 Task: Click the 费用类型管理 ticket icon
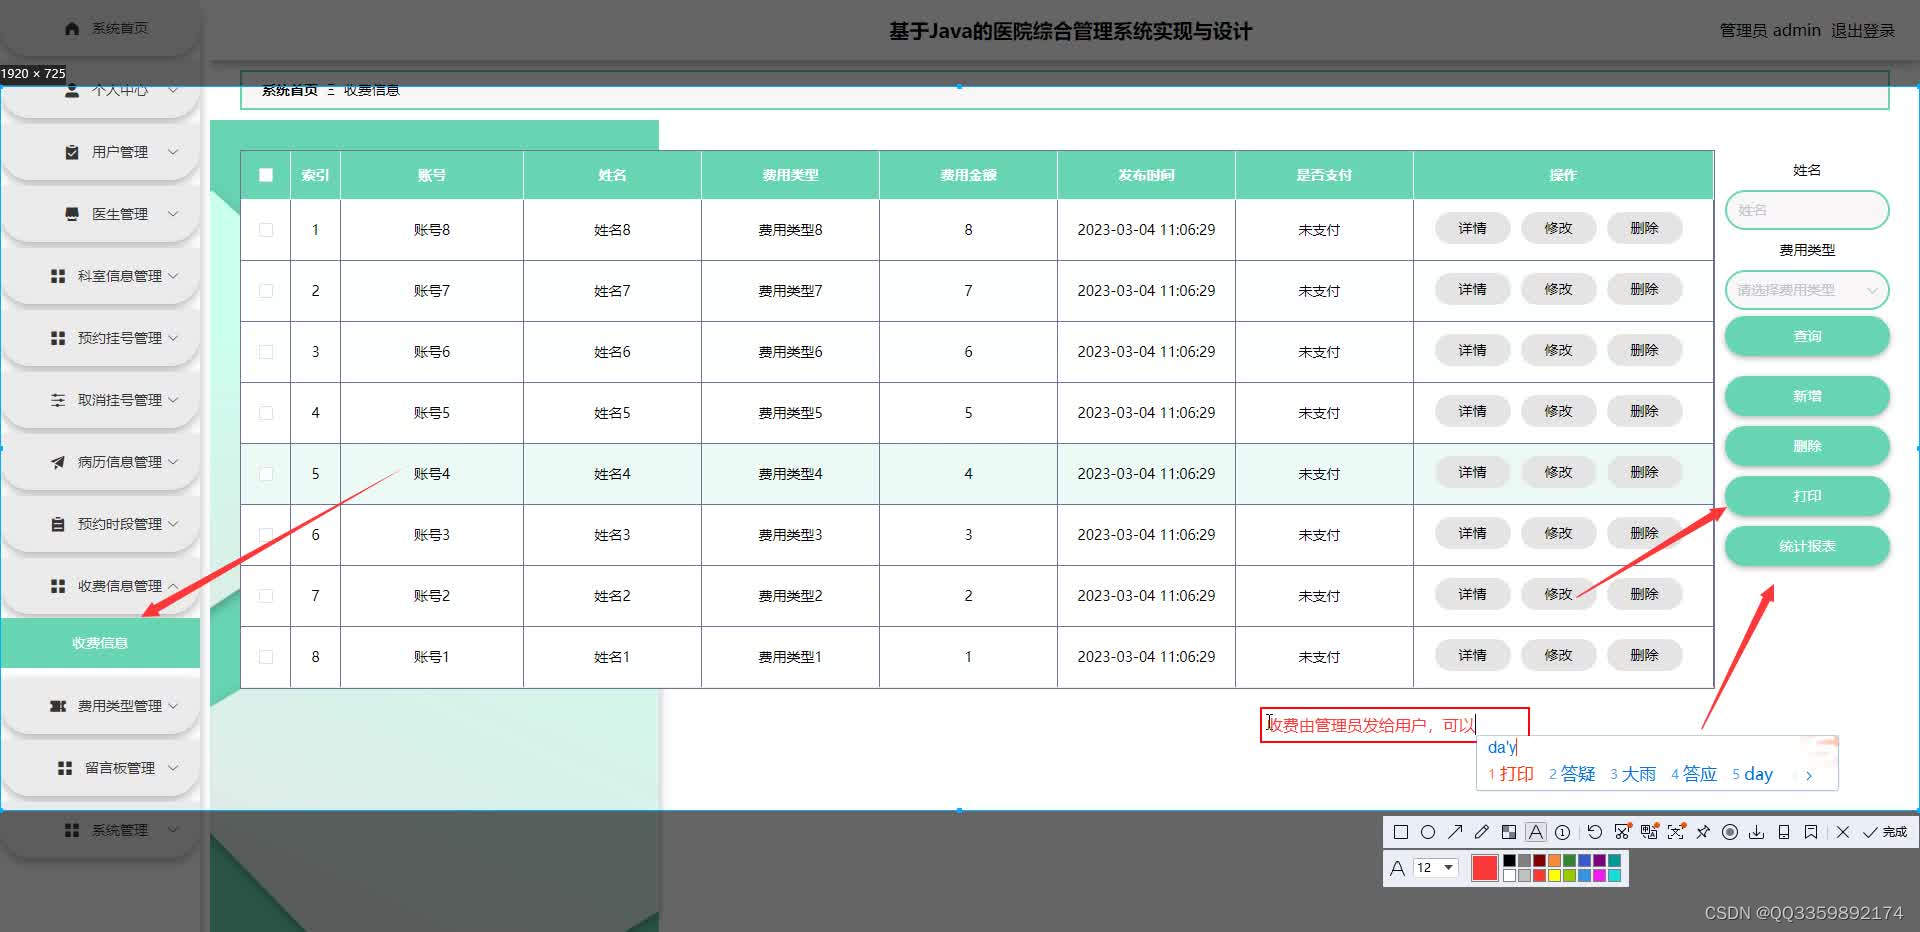58,706
